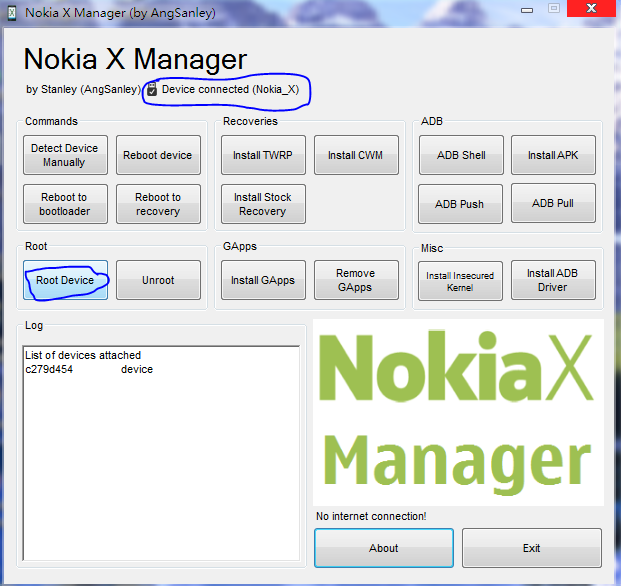Exit the Nokia X Manager
The height and width of the screenshot is (586, 621).
pyautogui.click(x=531, y=548)
